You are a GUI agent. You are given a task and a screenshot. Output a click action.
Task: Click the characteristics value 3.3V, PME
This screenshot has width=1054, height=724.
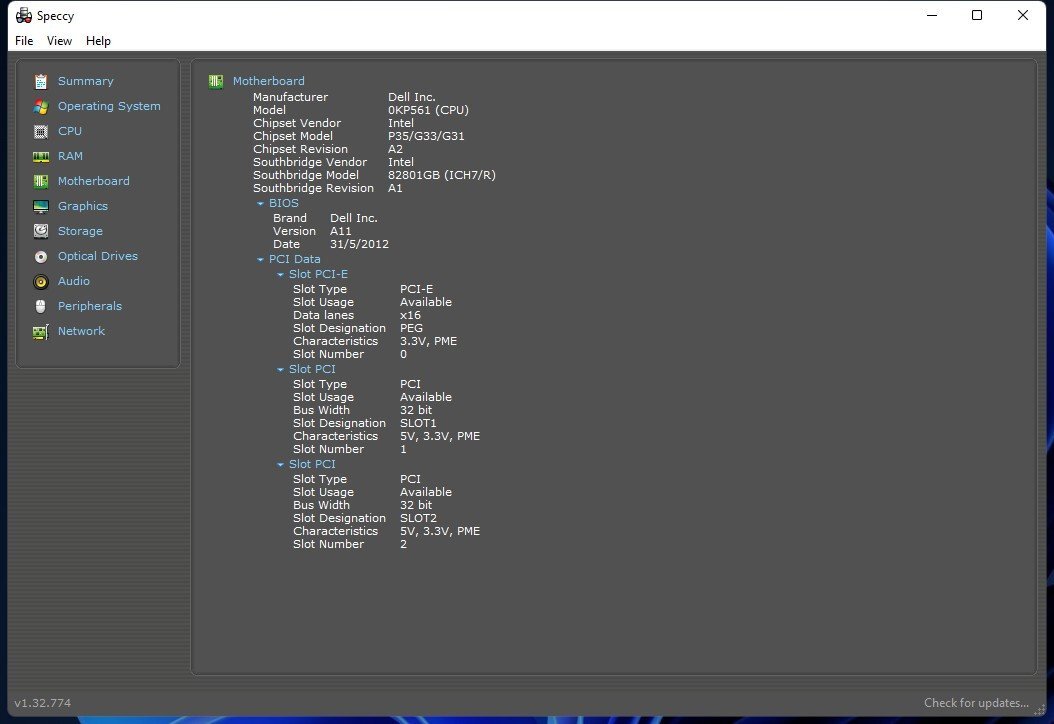(x=428, y=341)
